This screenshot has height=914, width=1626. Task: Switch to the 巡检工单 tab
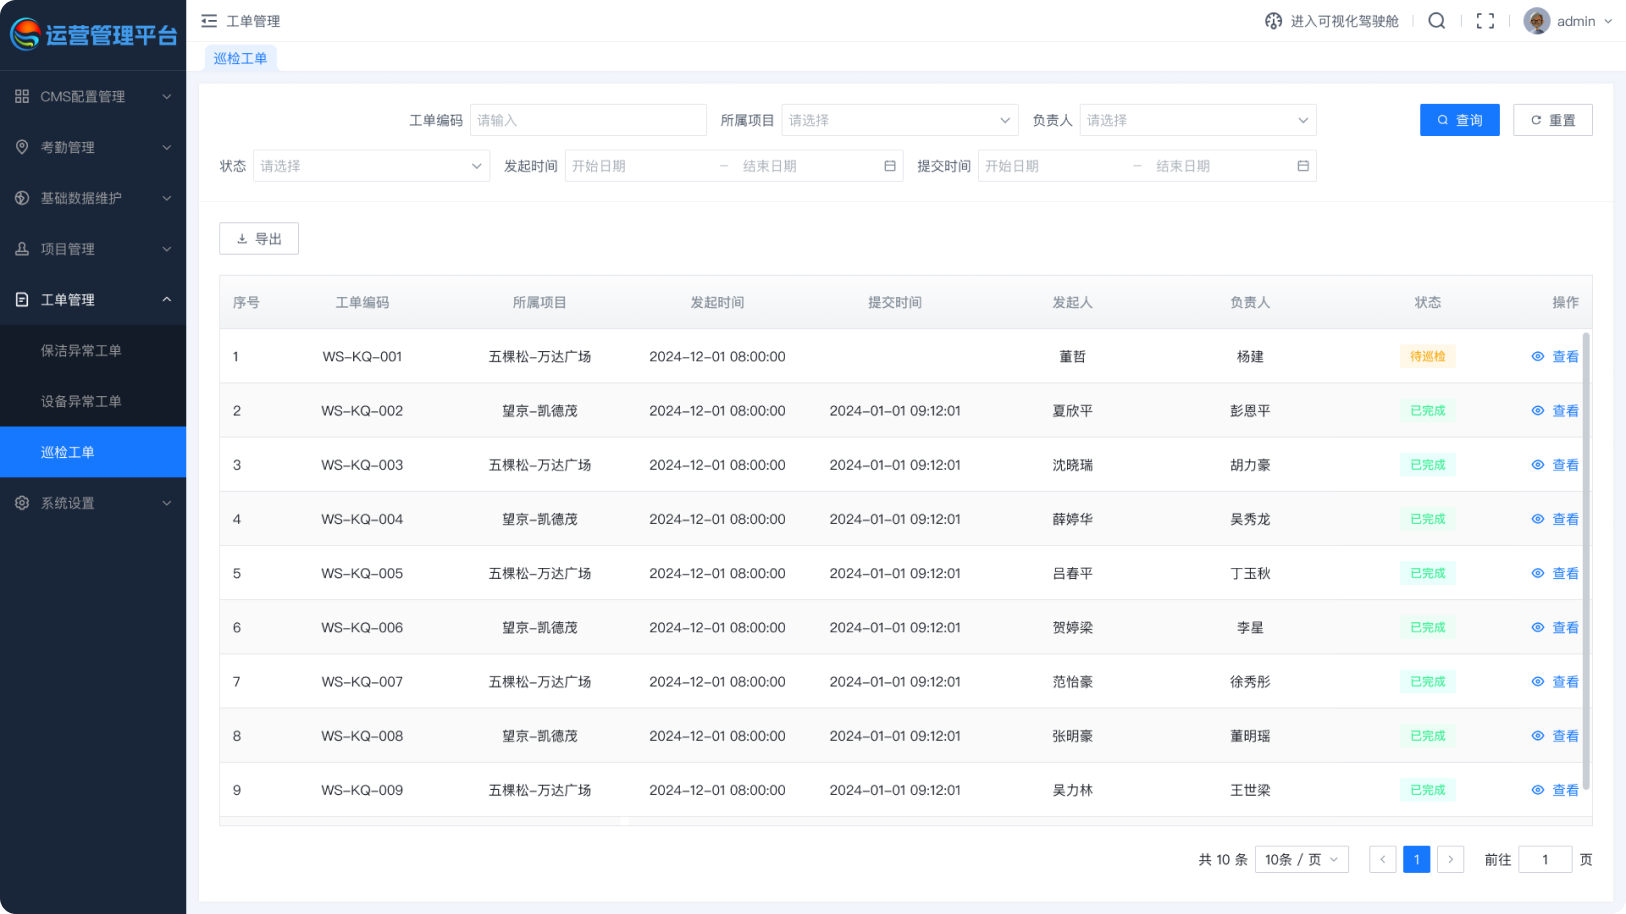coord(240,58)
